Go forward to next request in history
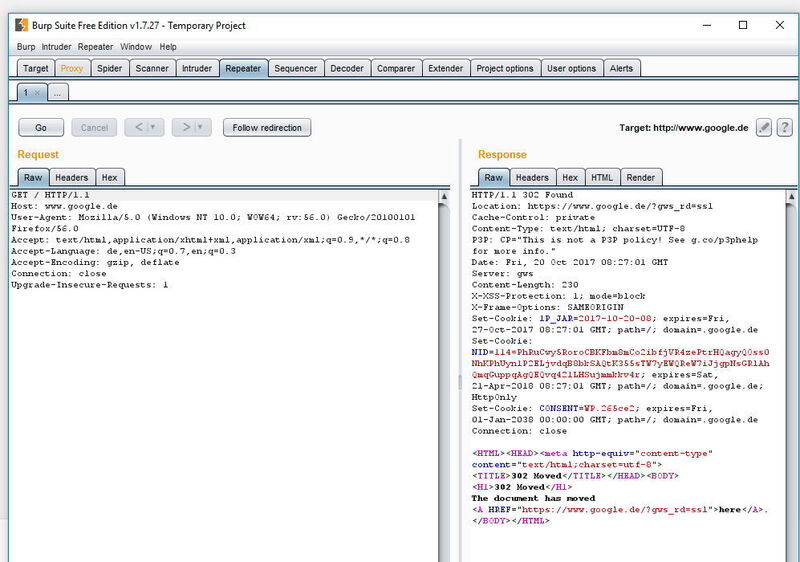The width and height of the screenshot is (800, 562). coord(185,127)
